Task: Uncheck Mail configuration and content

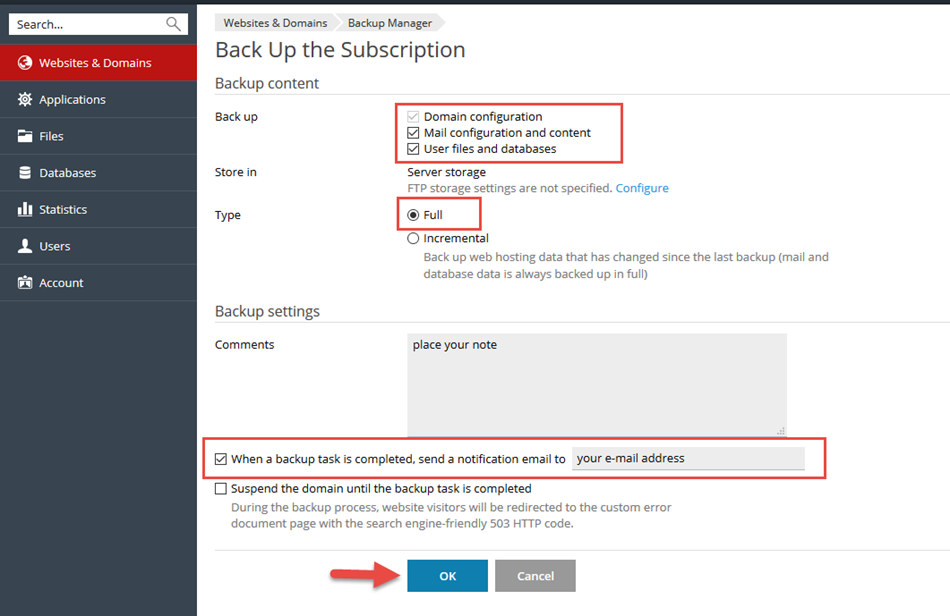Action: point(414,133)
